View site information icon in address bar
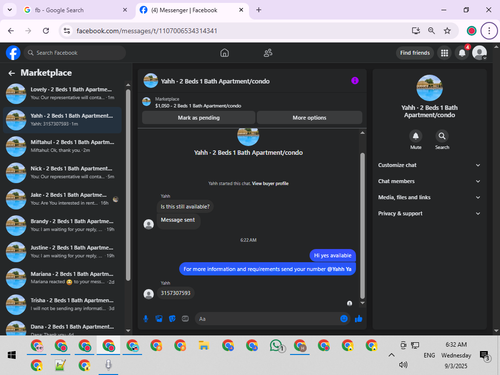This screenshot has height=375, width=500. click(x=67, y=31)
